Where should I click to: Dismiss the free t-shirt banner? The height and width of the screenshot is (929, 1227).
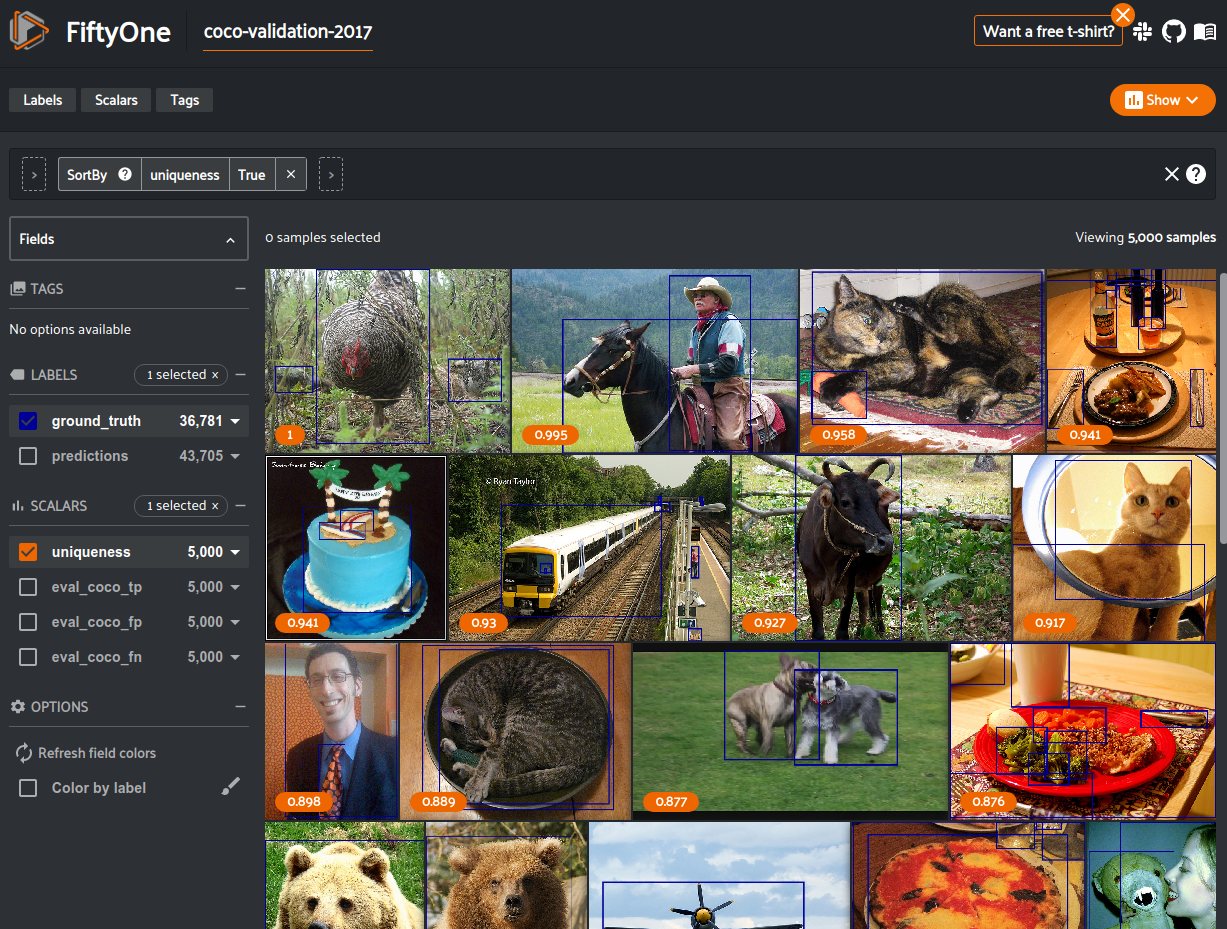click(1123, 14)
